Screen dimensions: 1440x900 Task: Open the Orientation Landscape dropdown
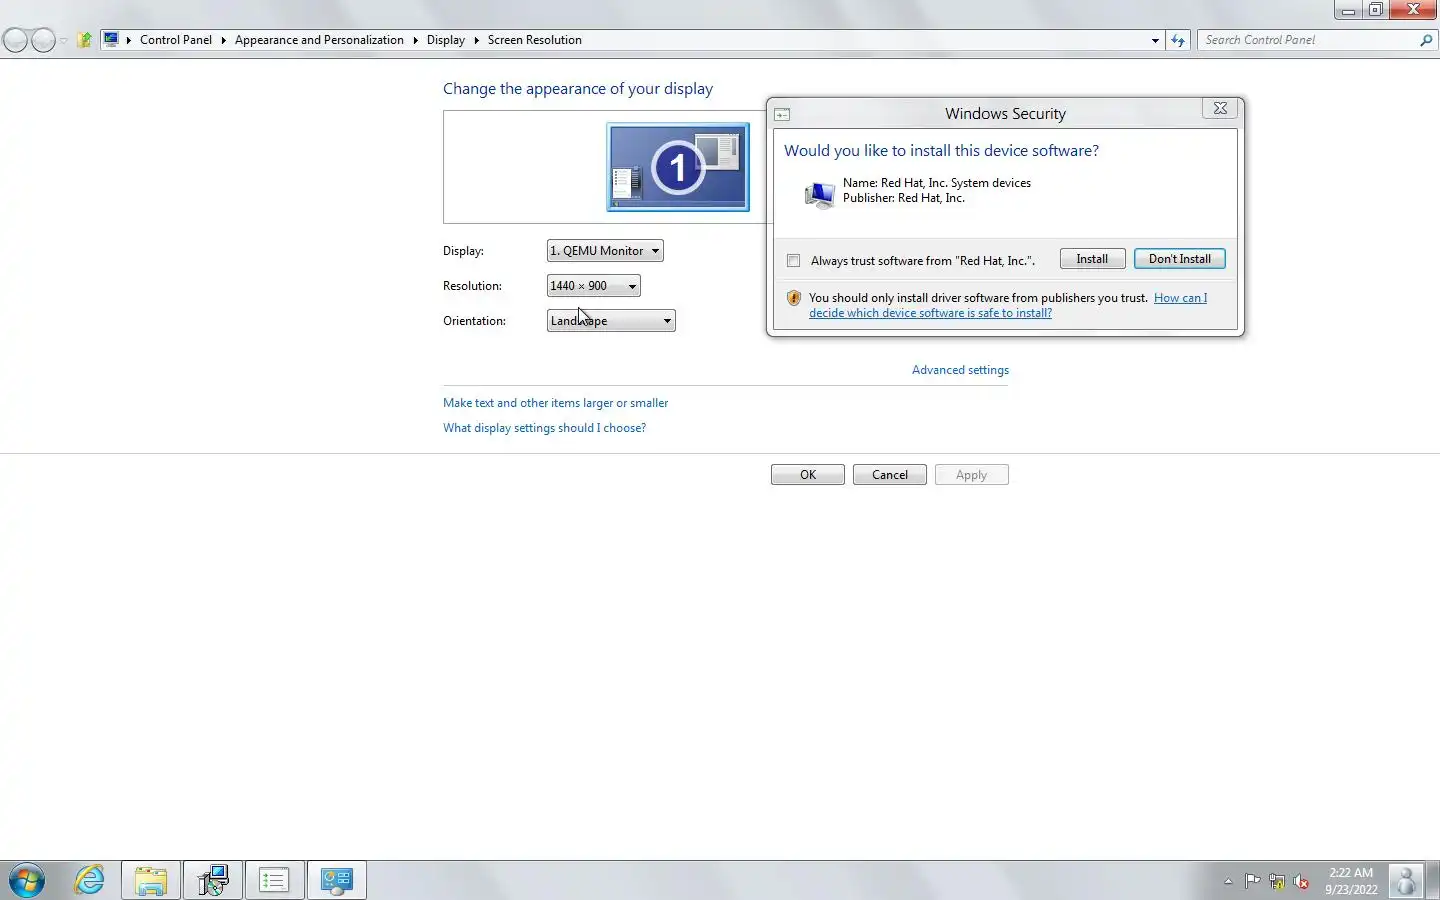(x=611, y=321)
